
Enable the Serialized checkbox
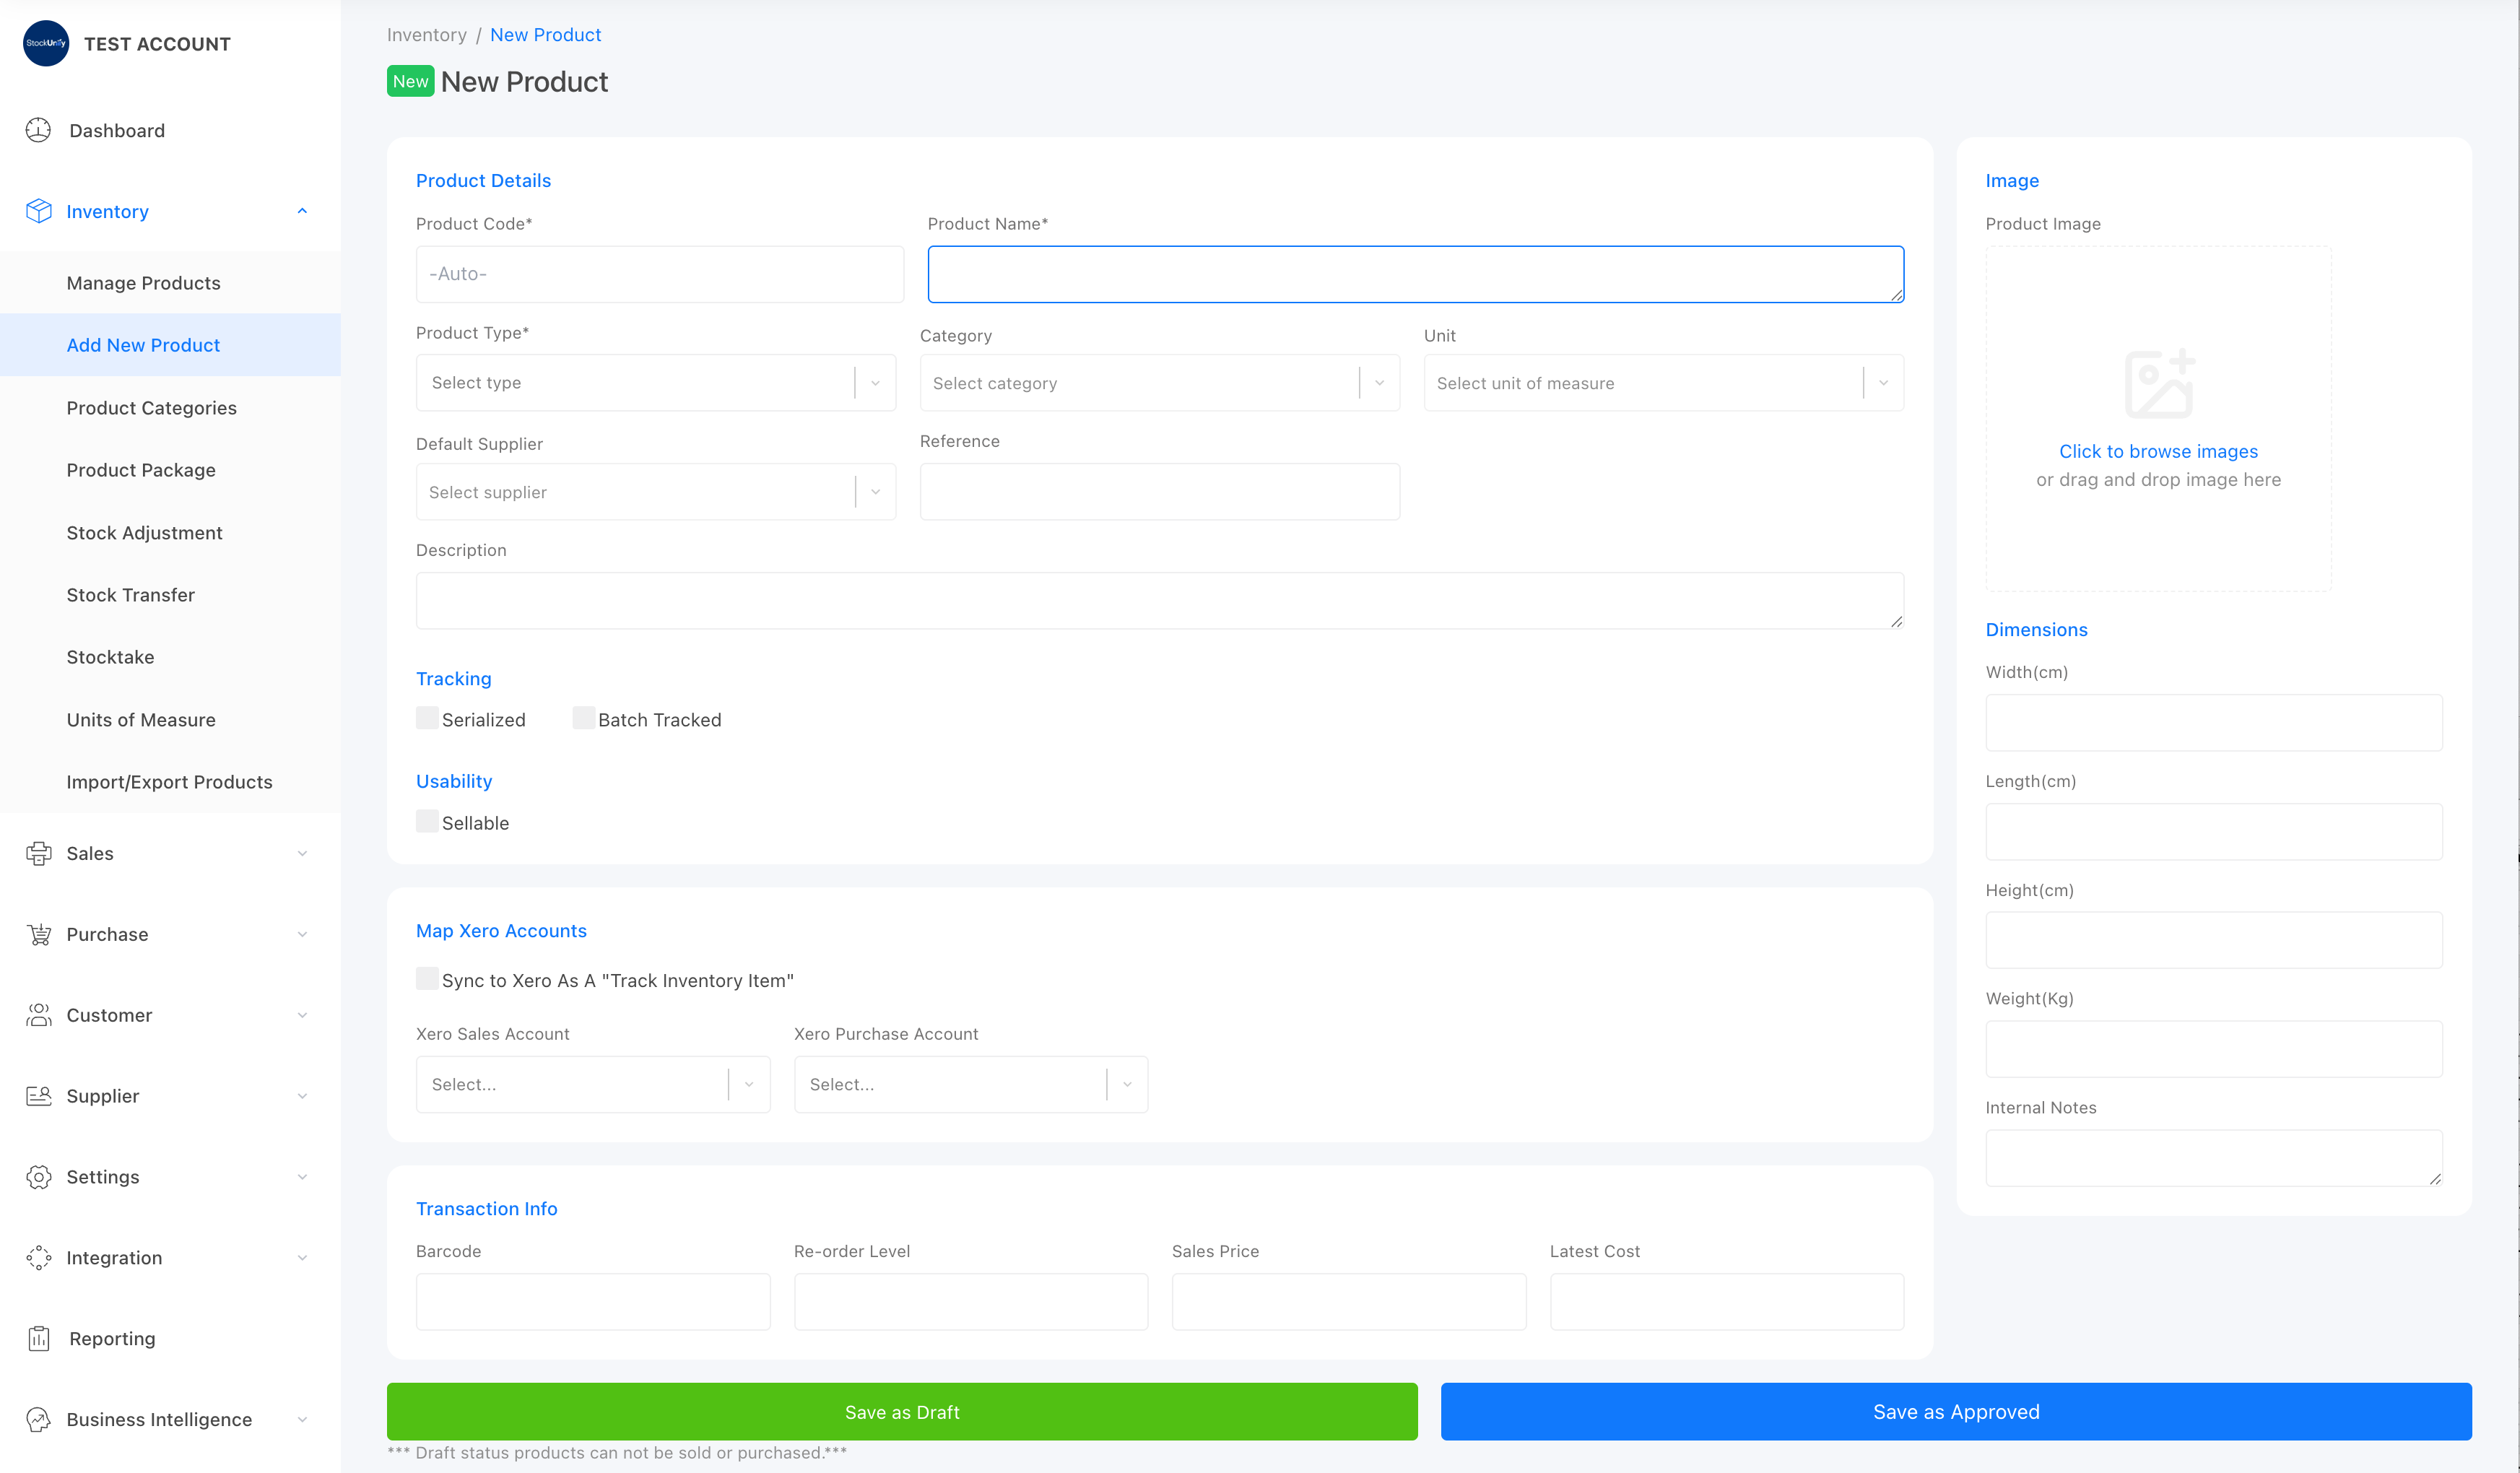[x=427, y=718]
